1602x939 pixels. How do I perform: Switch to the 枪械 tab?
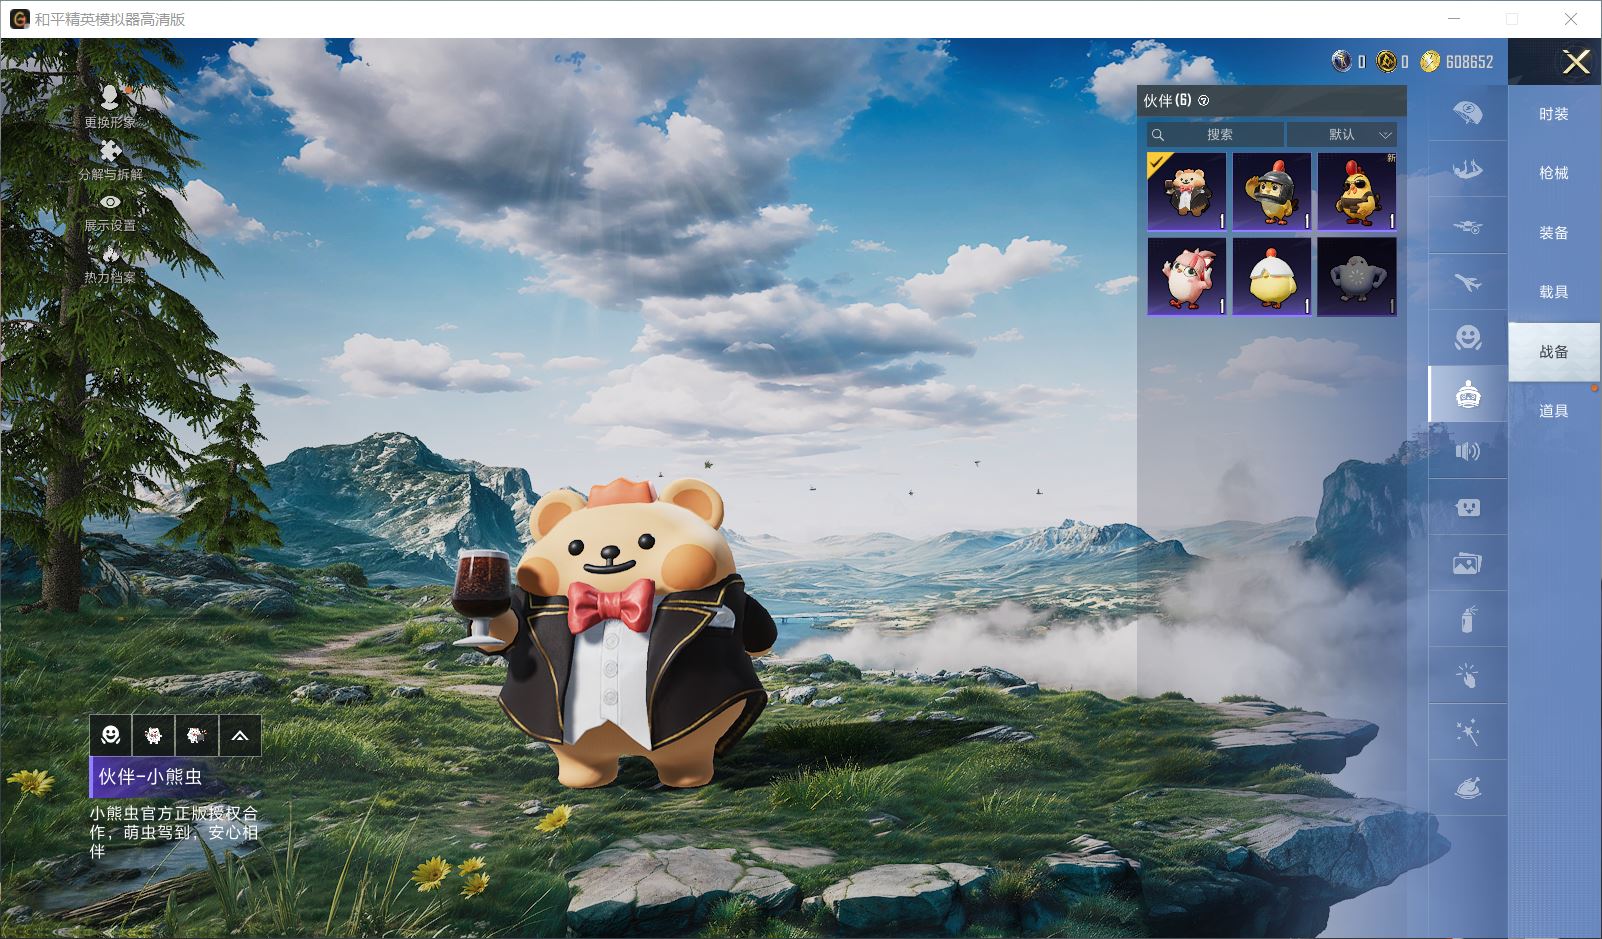tap(1553, 173)
